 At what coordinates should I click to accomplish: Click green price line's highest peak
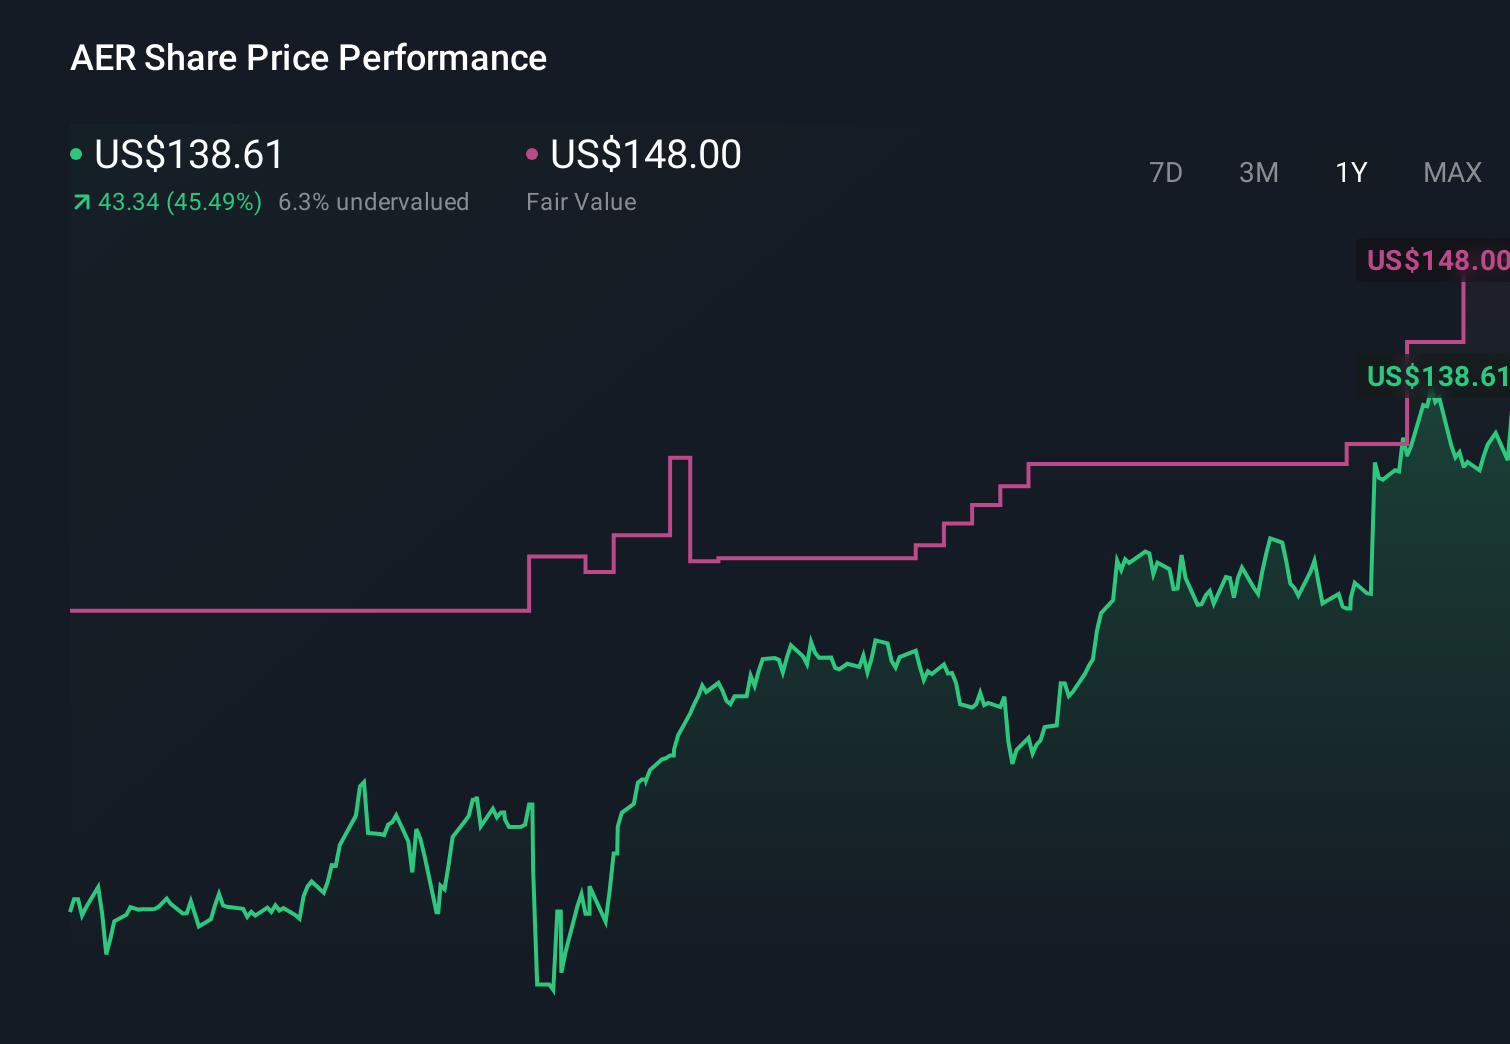click(x=1435, y=400)
